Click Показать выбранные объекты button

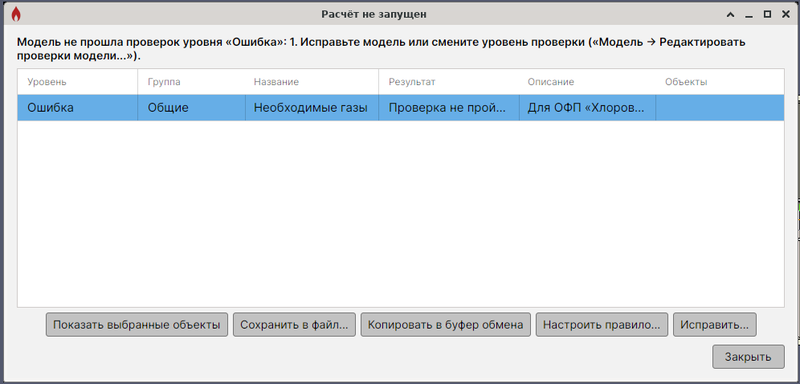[x=137, y=325]
